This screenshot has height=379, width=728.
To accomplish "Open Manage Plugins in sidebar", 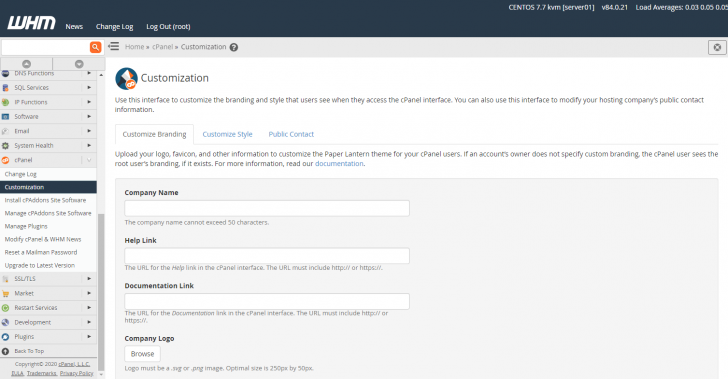I will coord(26,226).
